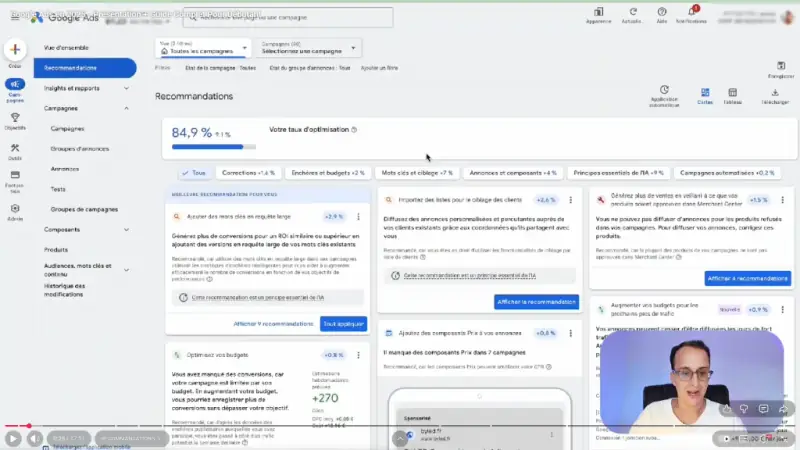
Task: Click the Tout appliquer button
Action: (343, 324)
